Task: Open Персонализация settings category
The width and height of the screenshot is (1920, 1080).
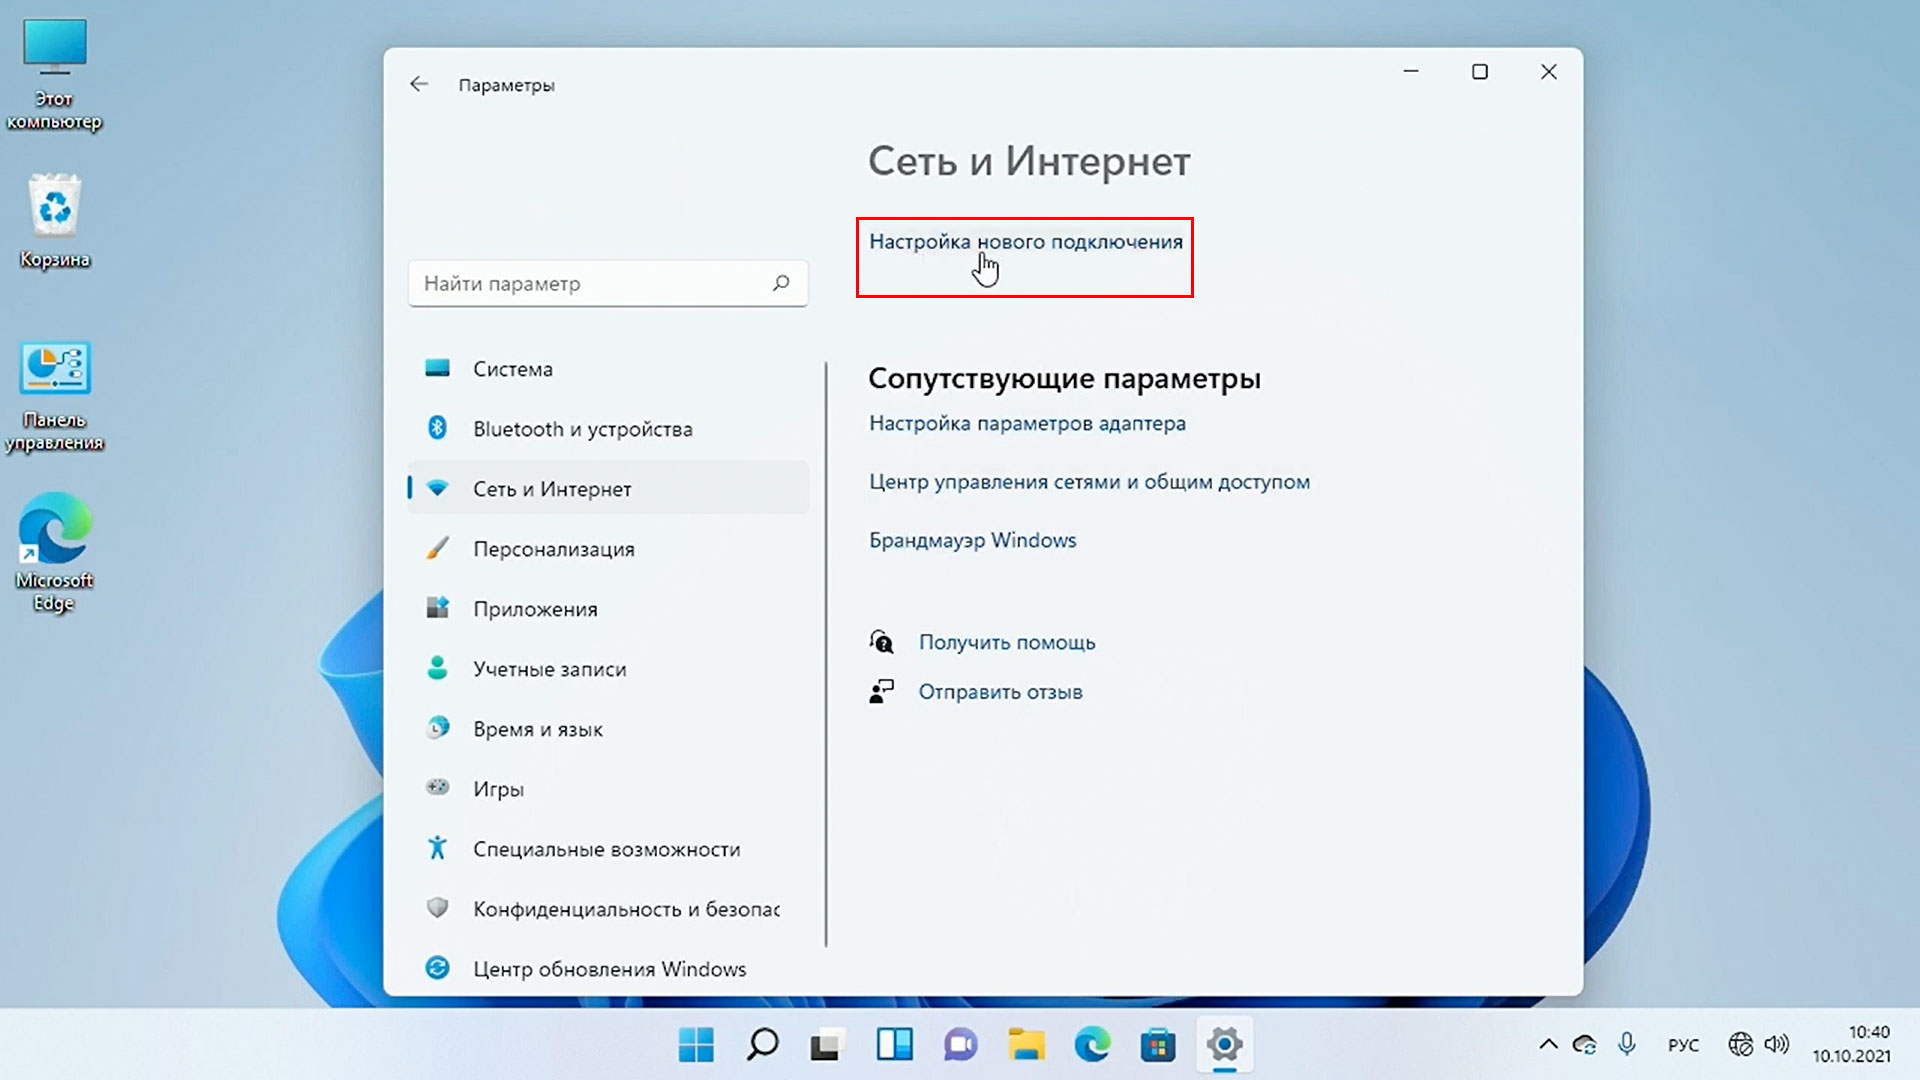Action: coord(553,549)
